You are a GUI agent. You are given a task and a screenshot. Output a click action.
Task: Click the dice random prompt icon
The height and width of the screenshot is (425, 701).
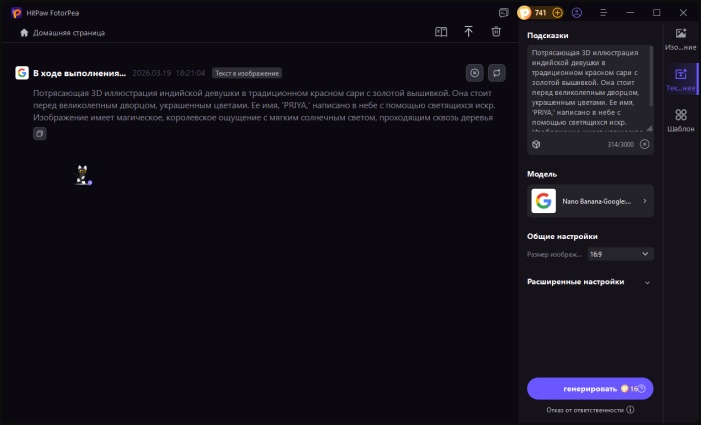point(536,144)
